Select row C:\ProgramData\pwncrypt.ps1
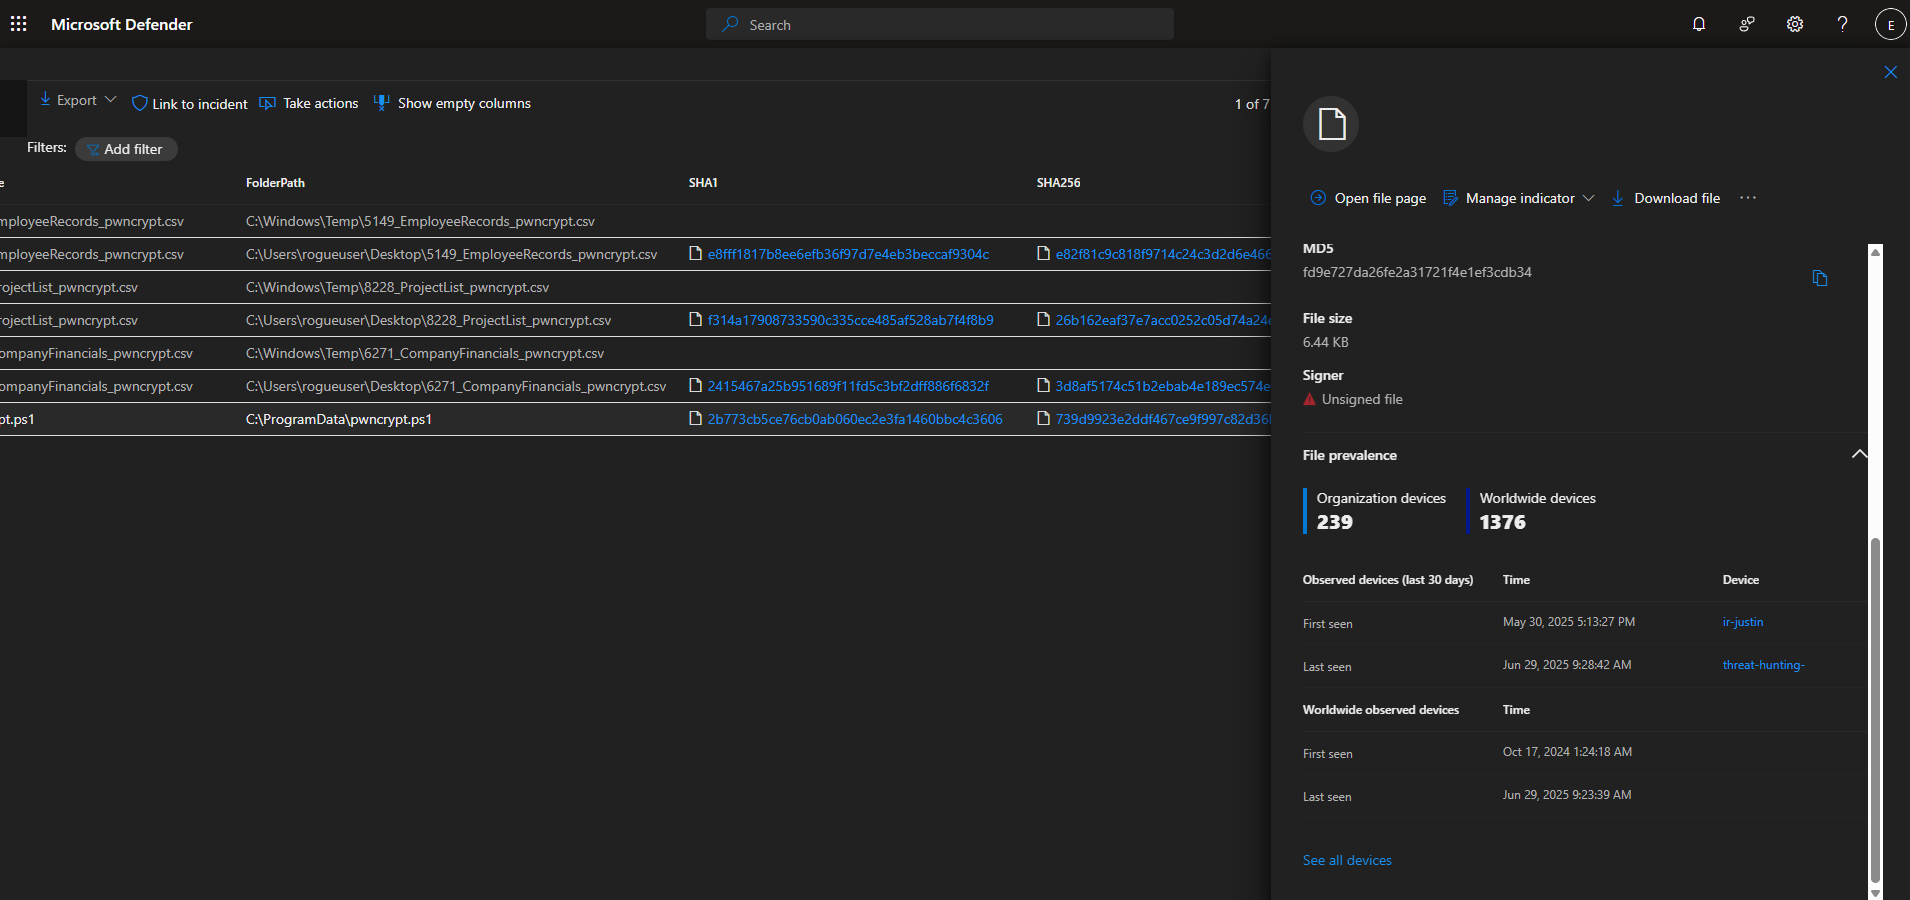This screenshot has height=900, width=1910. 635,419
